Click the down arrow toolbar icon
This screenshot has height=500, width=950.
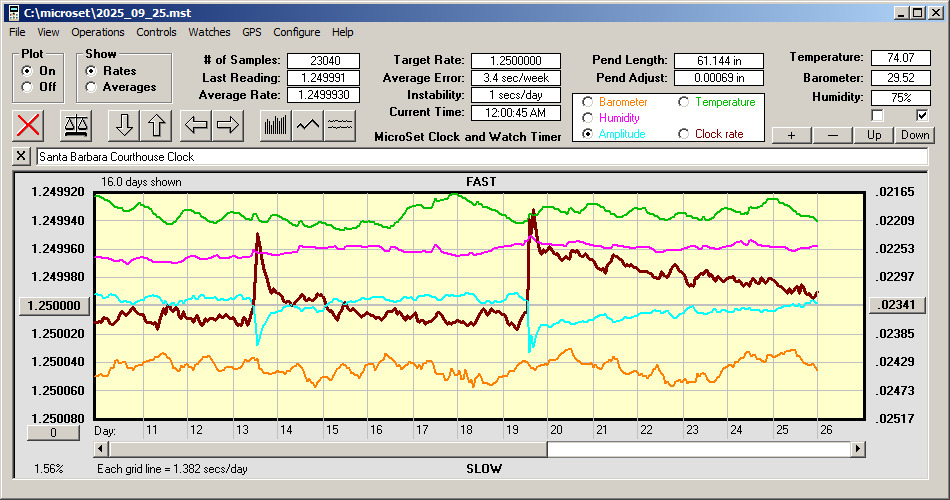coord(125,125)
